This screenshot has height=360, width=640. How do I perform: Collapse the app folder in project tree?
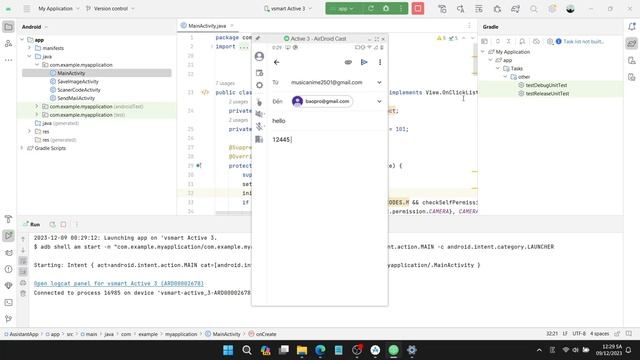(x=22, y=40)
